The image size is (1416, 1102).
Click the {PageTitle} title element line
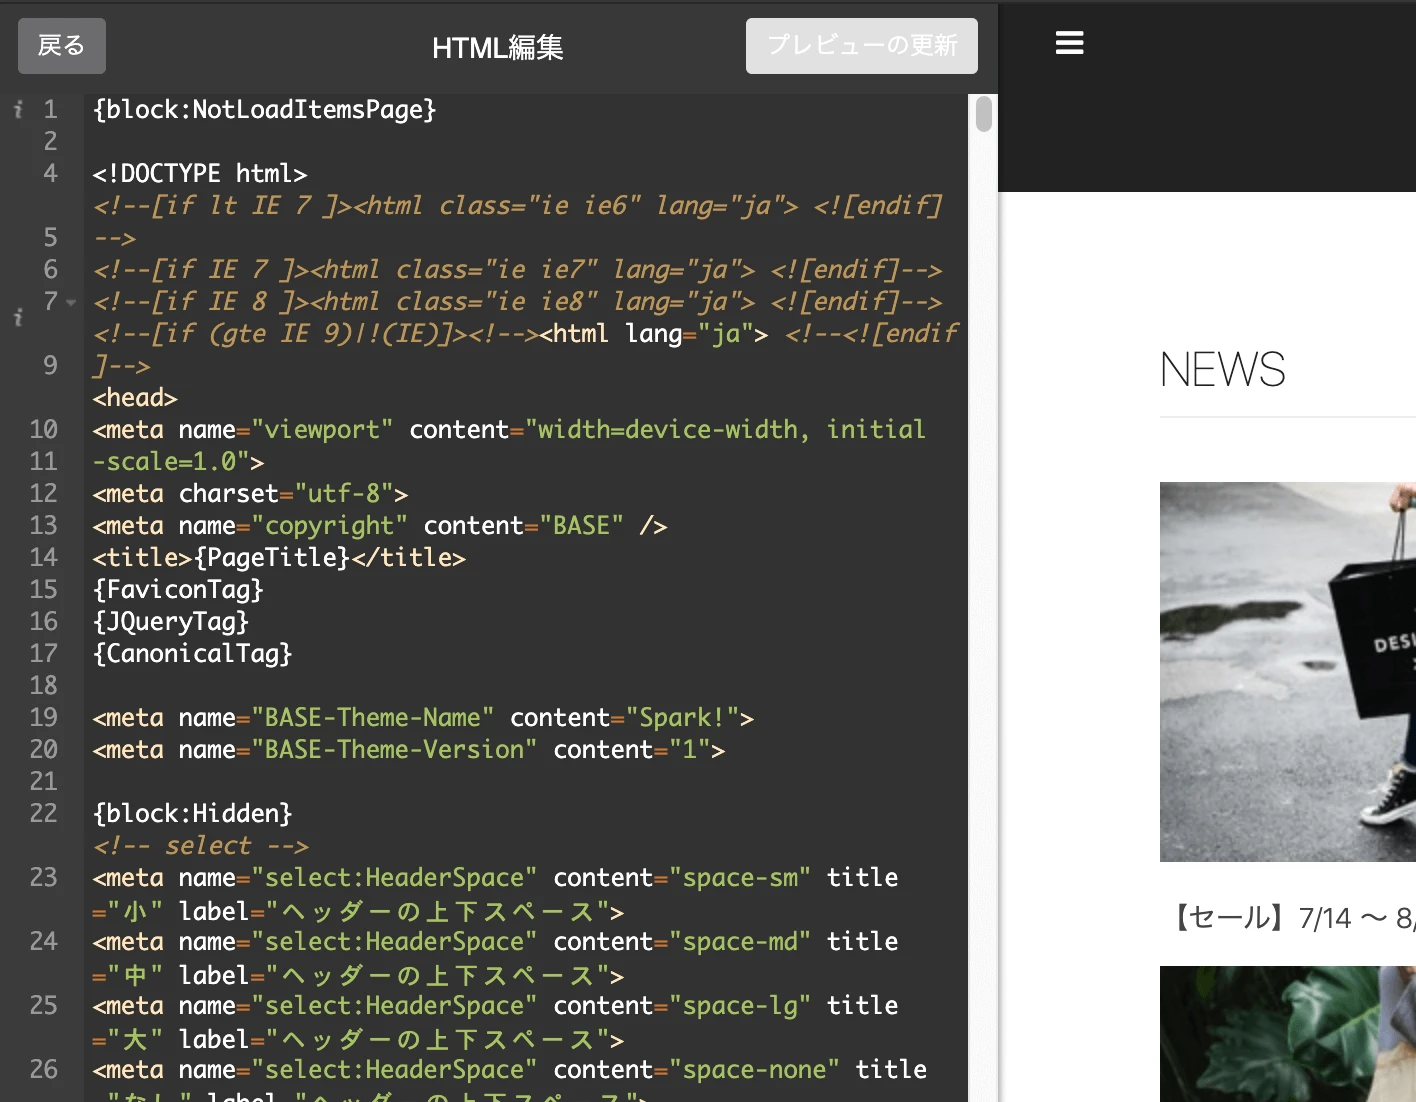(280, 557)
